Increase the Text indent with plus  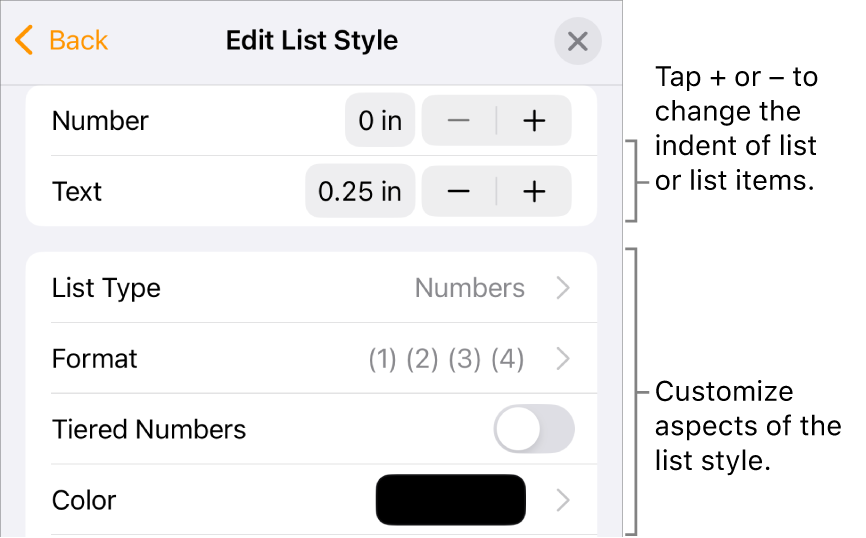point(535,192)
